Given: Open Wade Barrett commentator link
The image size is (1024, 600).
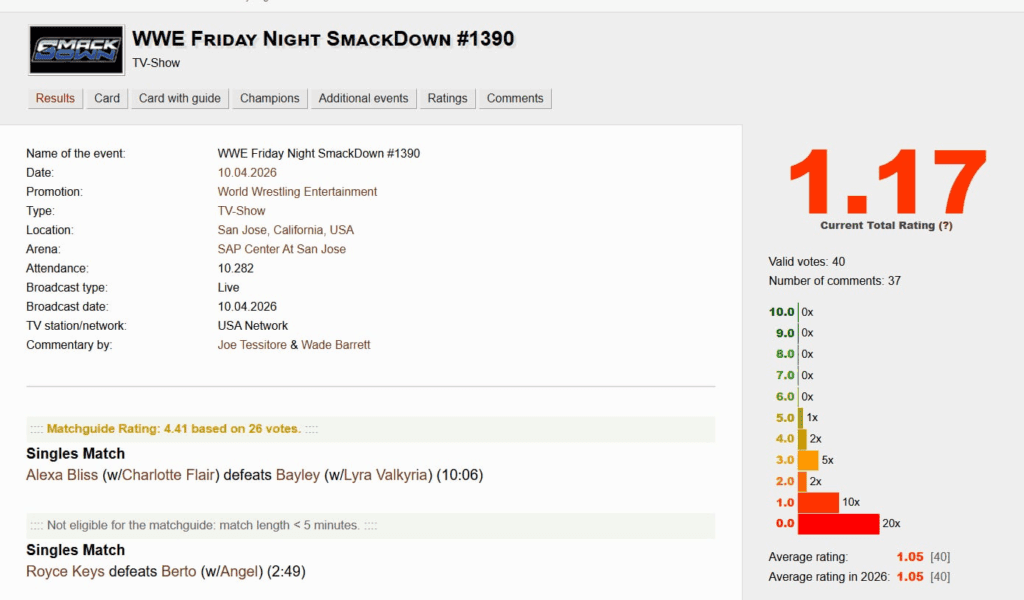Looking at the screenshot, I should coord(336,345).
